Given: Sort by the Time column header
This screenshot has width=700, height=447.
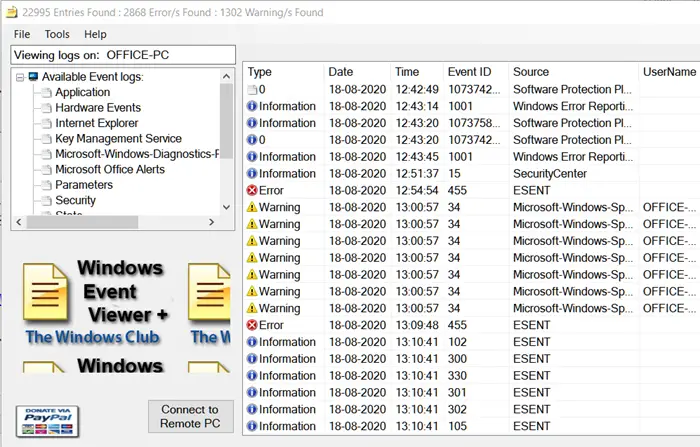Looking at the screenshot, I should tap(407, 72).
